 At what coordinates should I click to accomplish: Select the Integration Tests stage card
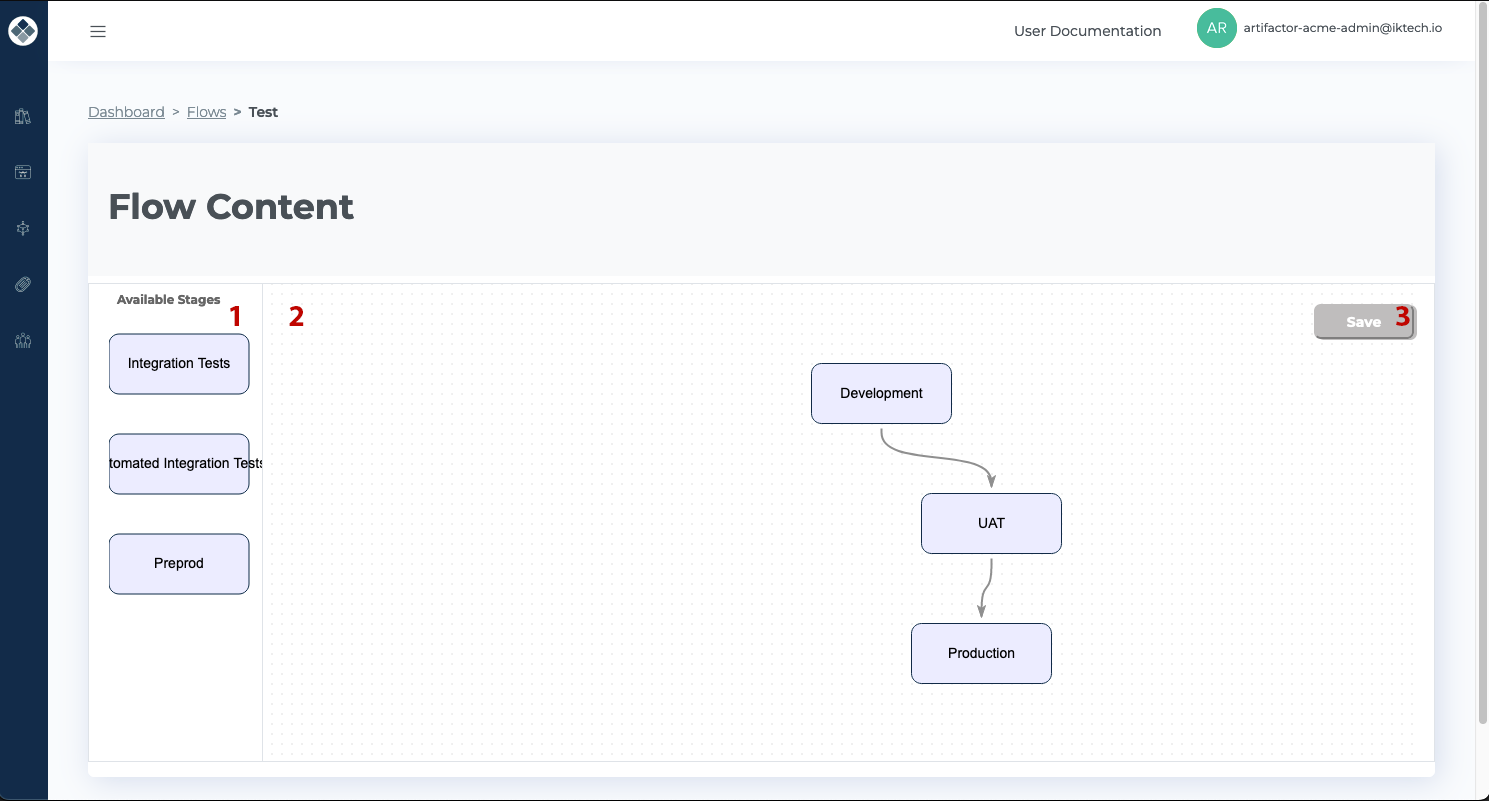coord(179,363)
